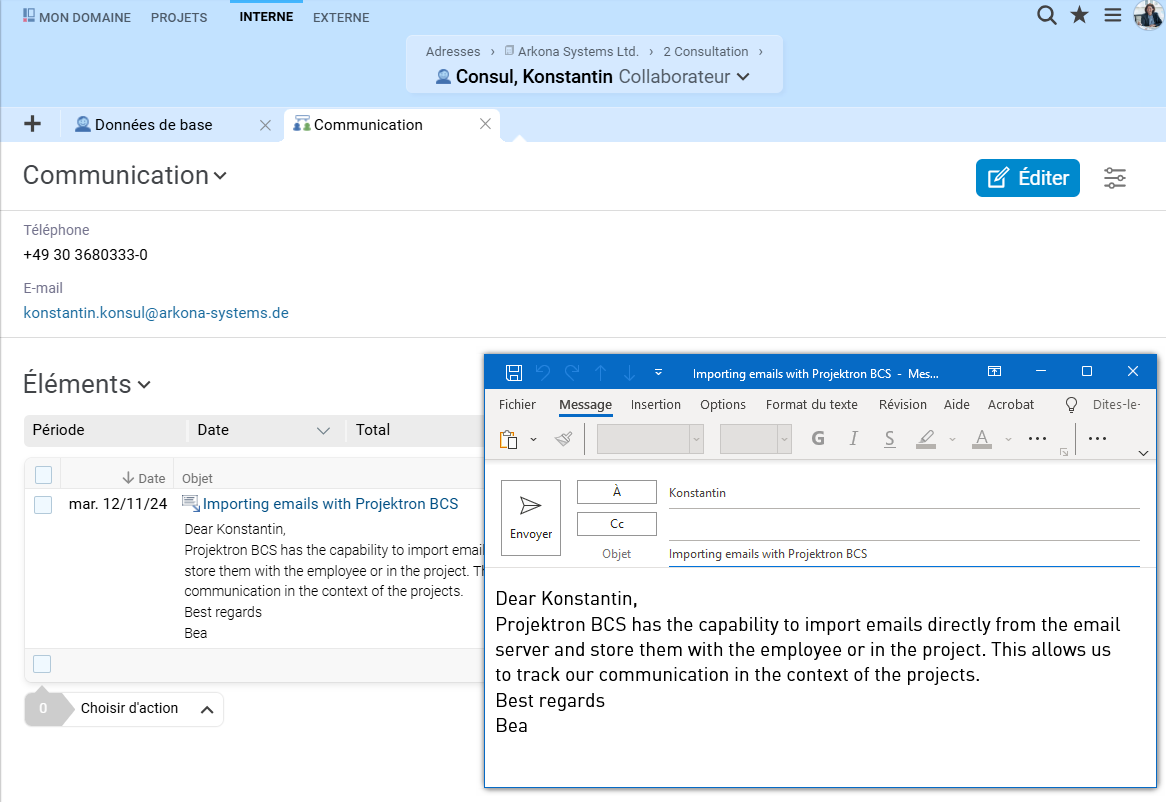Image resolution: width=1166 pixels, height=802 pixels.
Task: Open the user profile avatar
Action: (x=1148, y=15)
